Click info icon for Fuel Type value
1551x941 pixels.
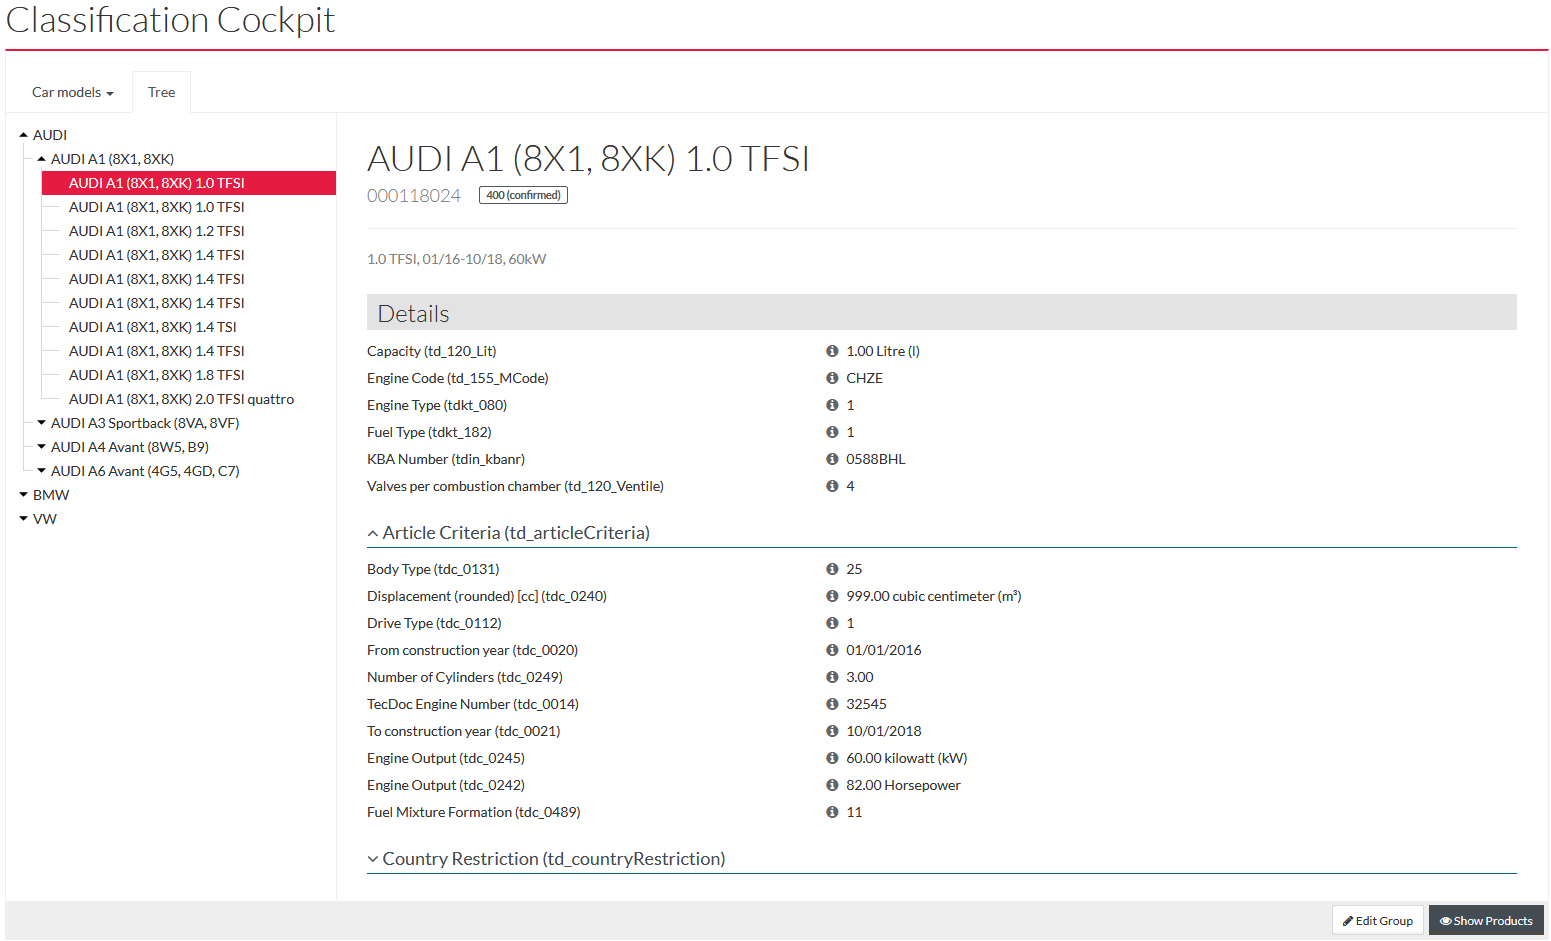[x=832, y=432]
